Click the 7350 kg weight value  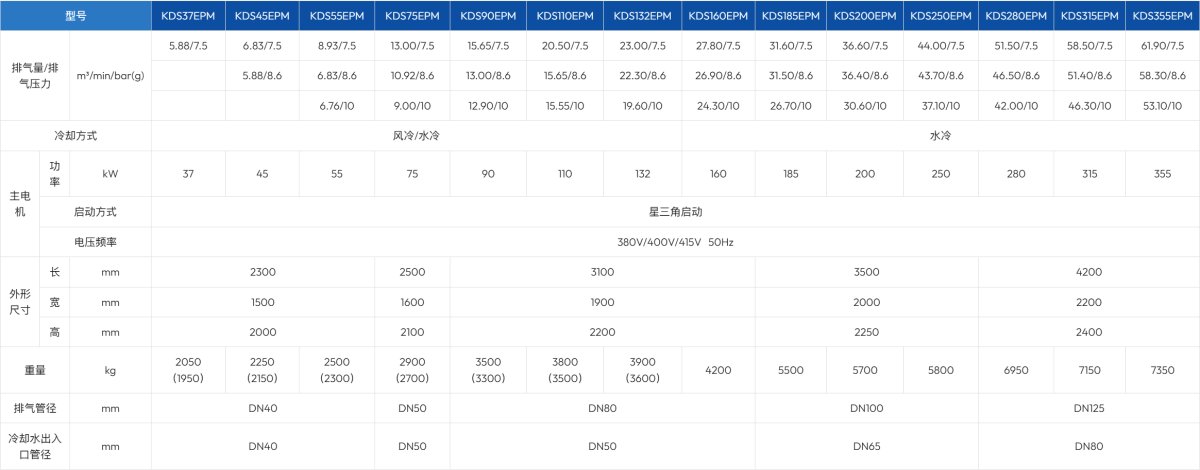click(x=1162, y=370)
